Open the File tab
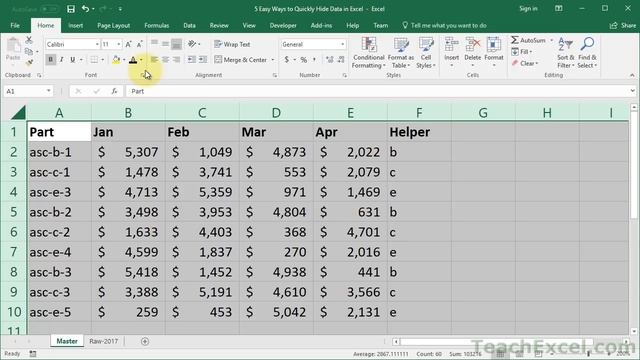Screen dimensions: 640x360 pyautogui.click(x=15, y=25)
